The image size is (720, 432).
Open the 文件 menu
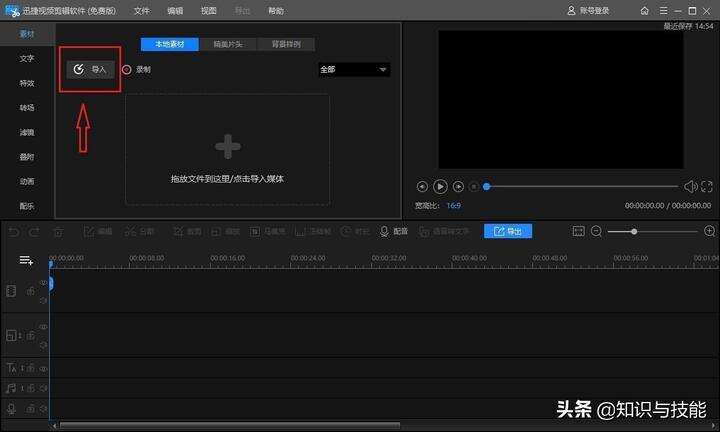pos(141,11)
